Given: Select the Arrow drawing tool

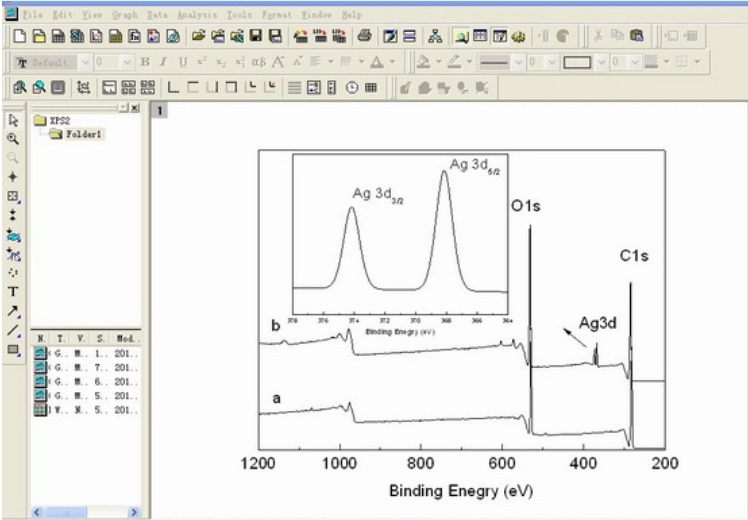Looking at the screenshot, I should pos(13,311).
